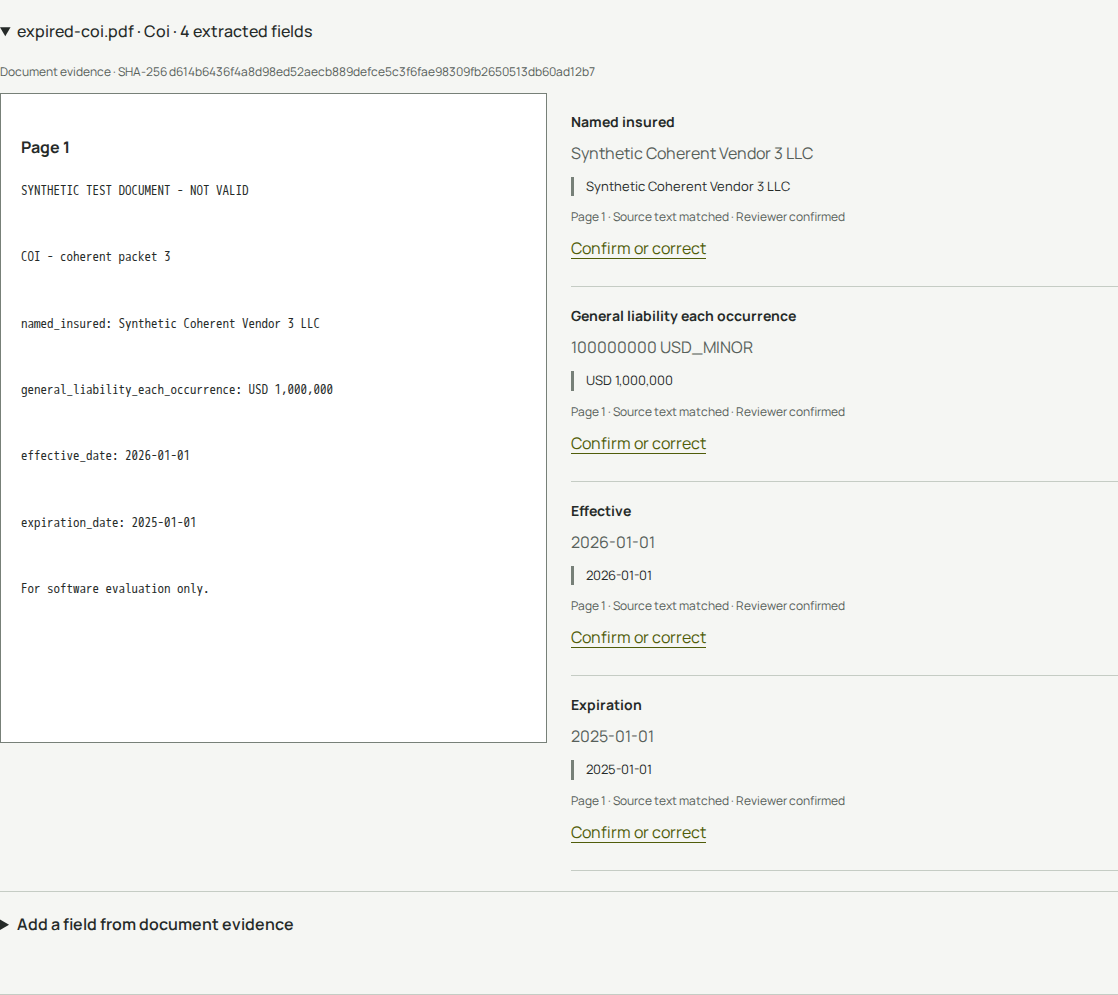Click the Page 1 heading in document preview
1118x995 pixels.
45,148
